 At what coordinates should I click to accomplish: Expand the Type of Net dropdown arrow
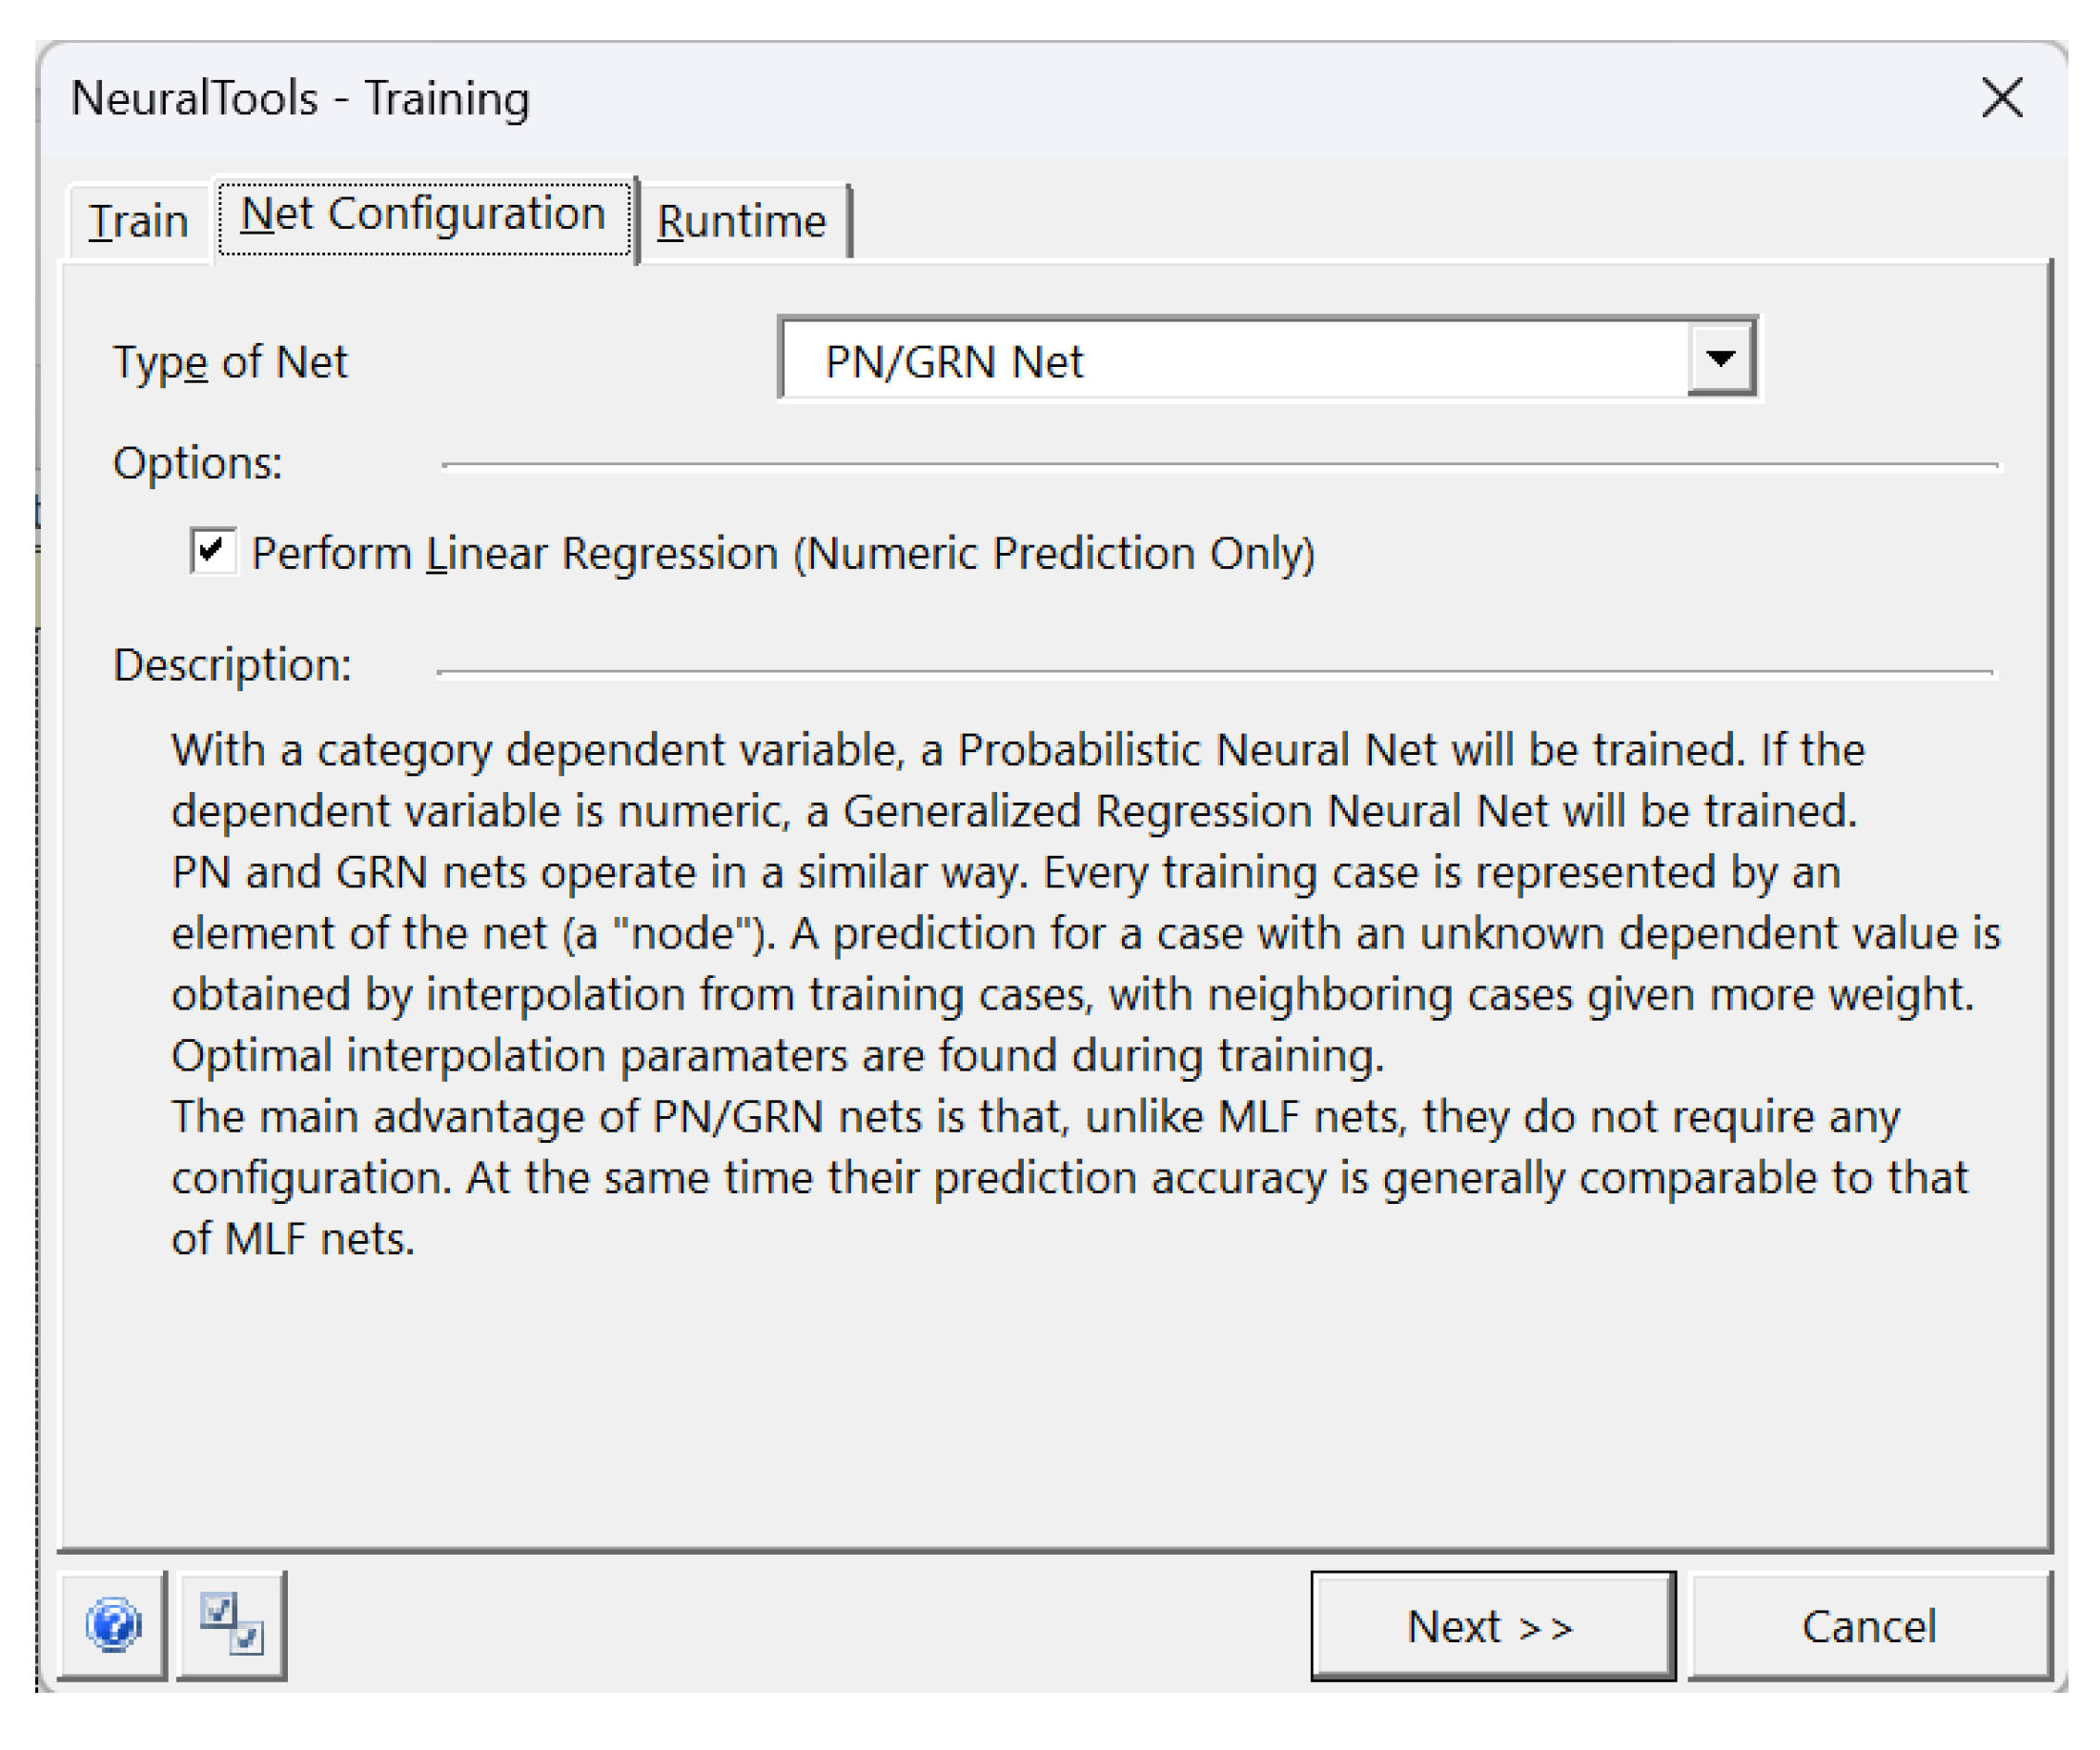pos(1720,359)
